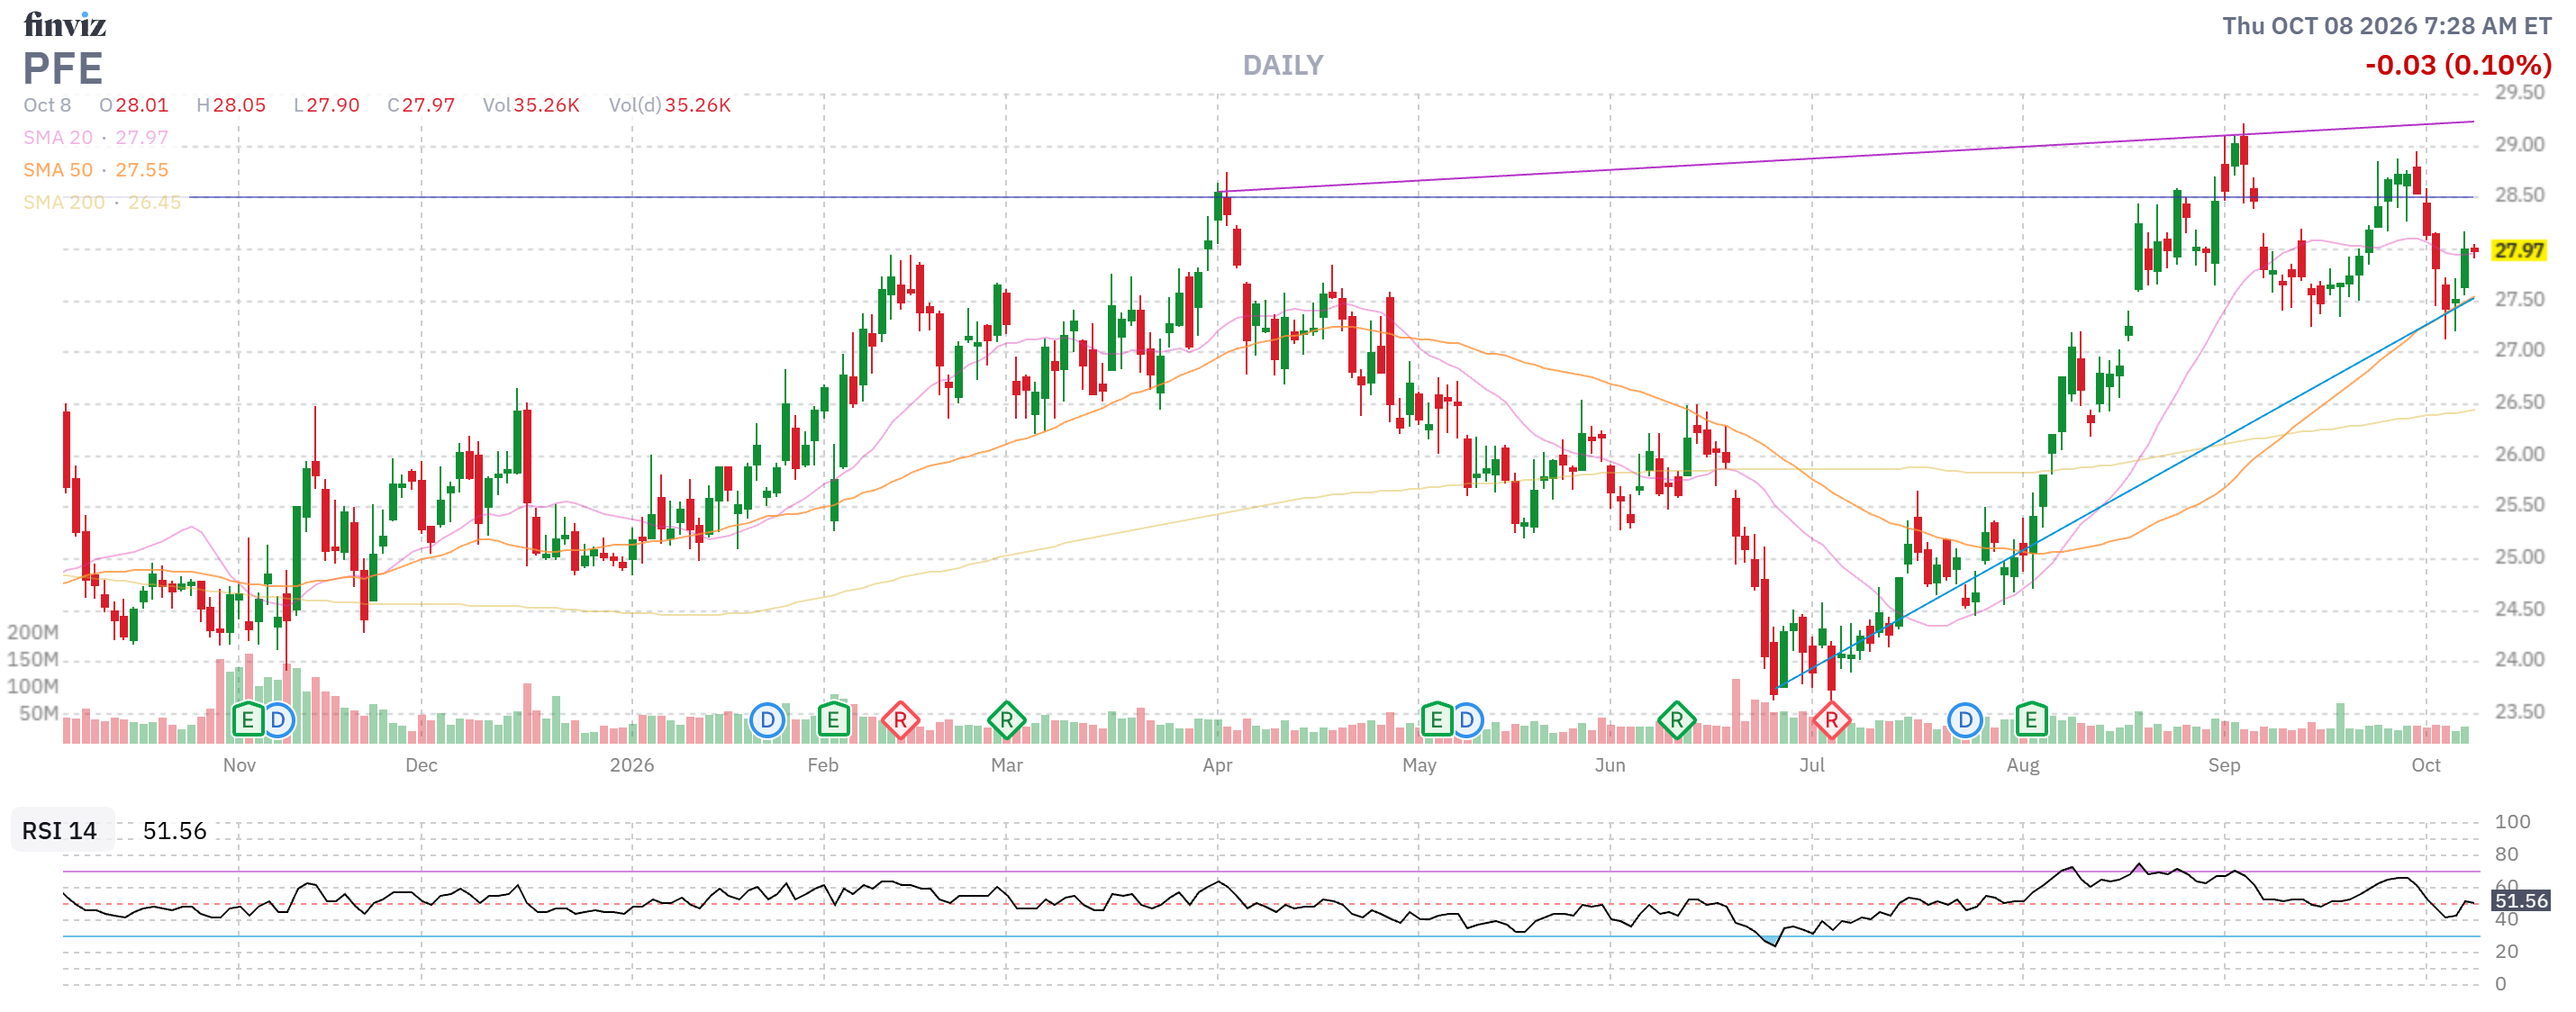Select the red R marker in February

(900, 720)
